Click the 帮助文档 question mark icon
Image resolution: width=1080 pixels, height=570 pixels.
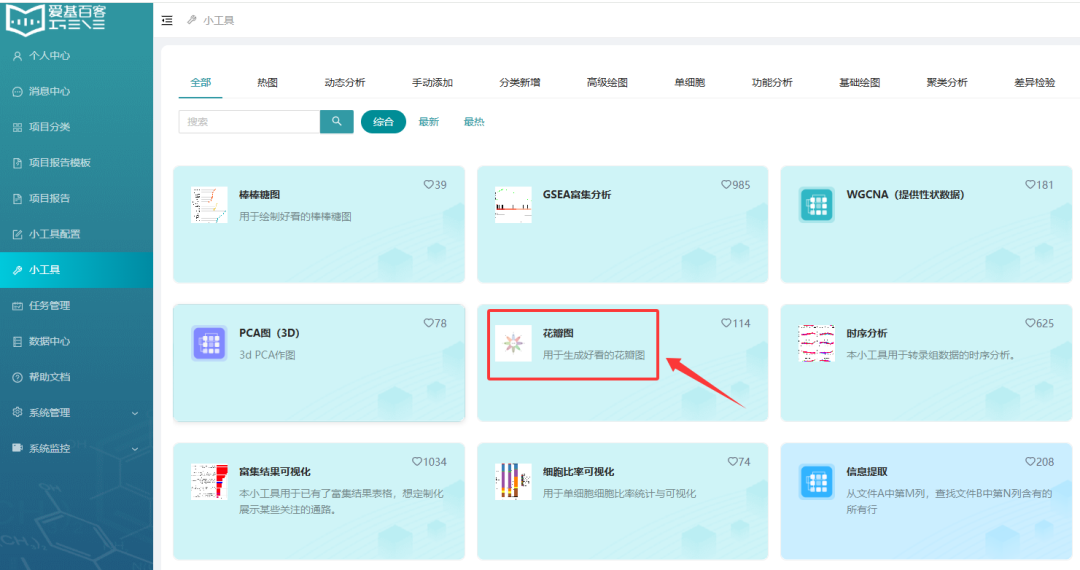click(x=17, y=377)
